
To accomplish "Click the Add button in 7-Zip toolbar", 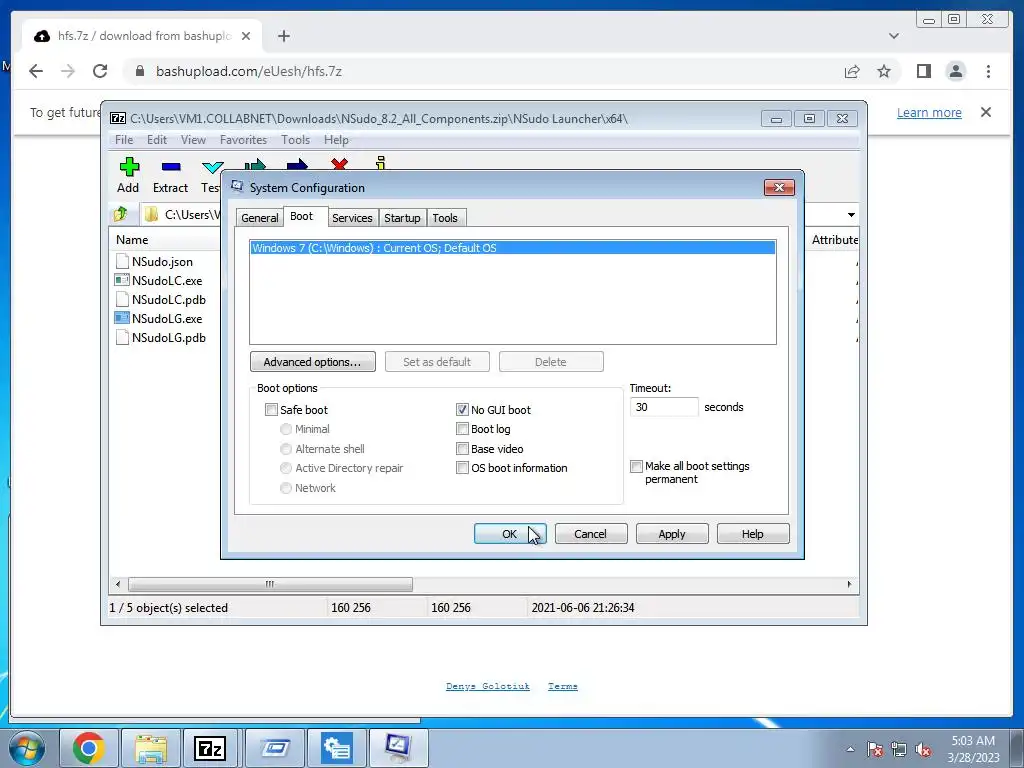I will tap(128, 175).
